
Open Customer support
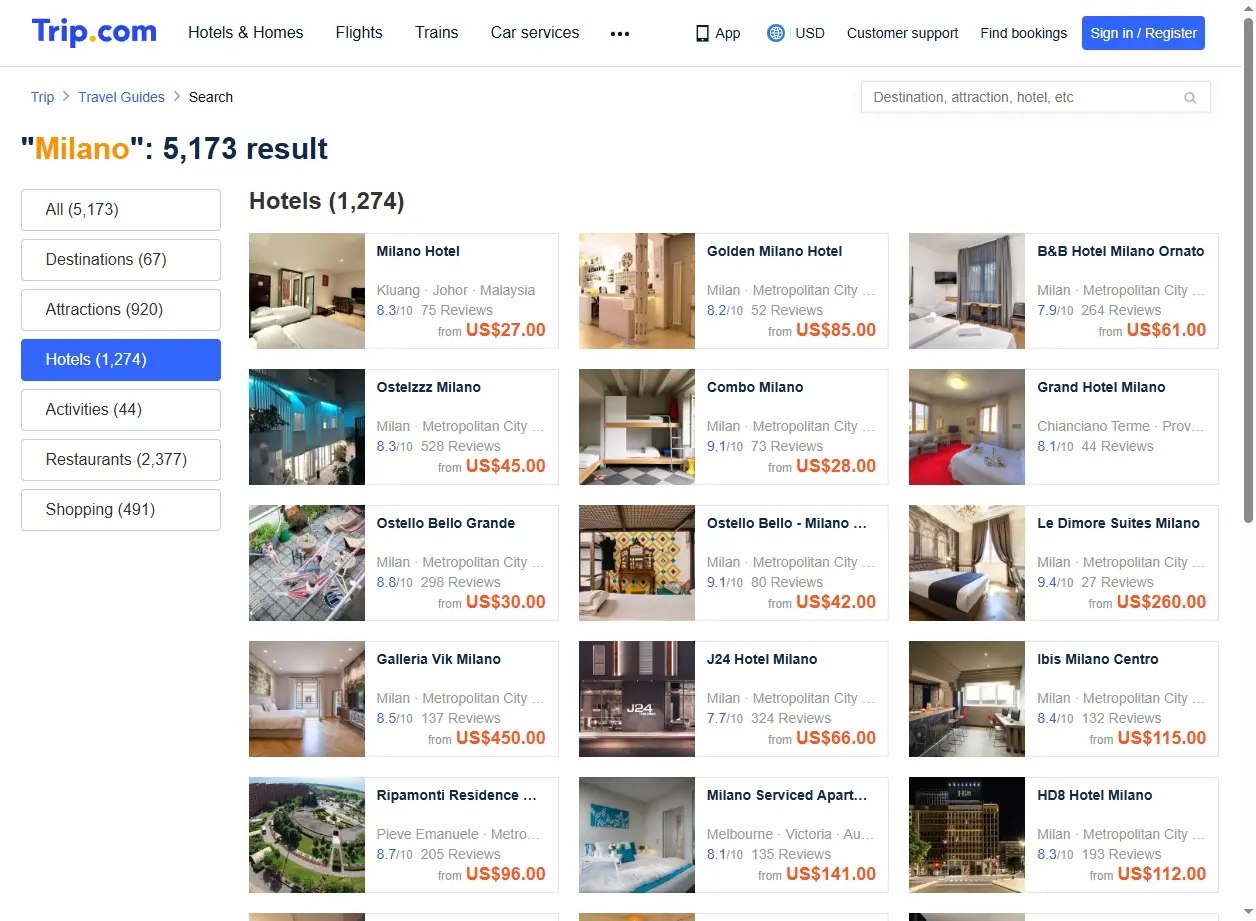[x=902, y=33]
